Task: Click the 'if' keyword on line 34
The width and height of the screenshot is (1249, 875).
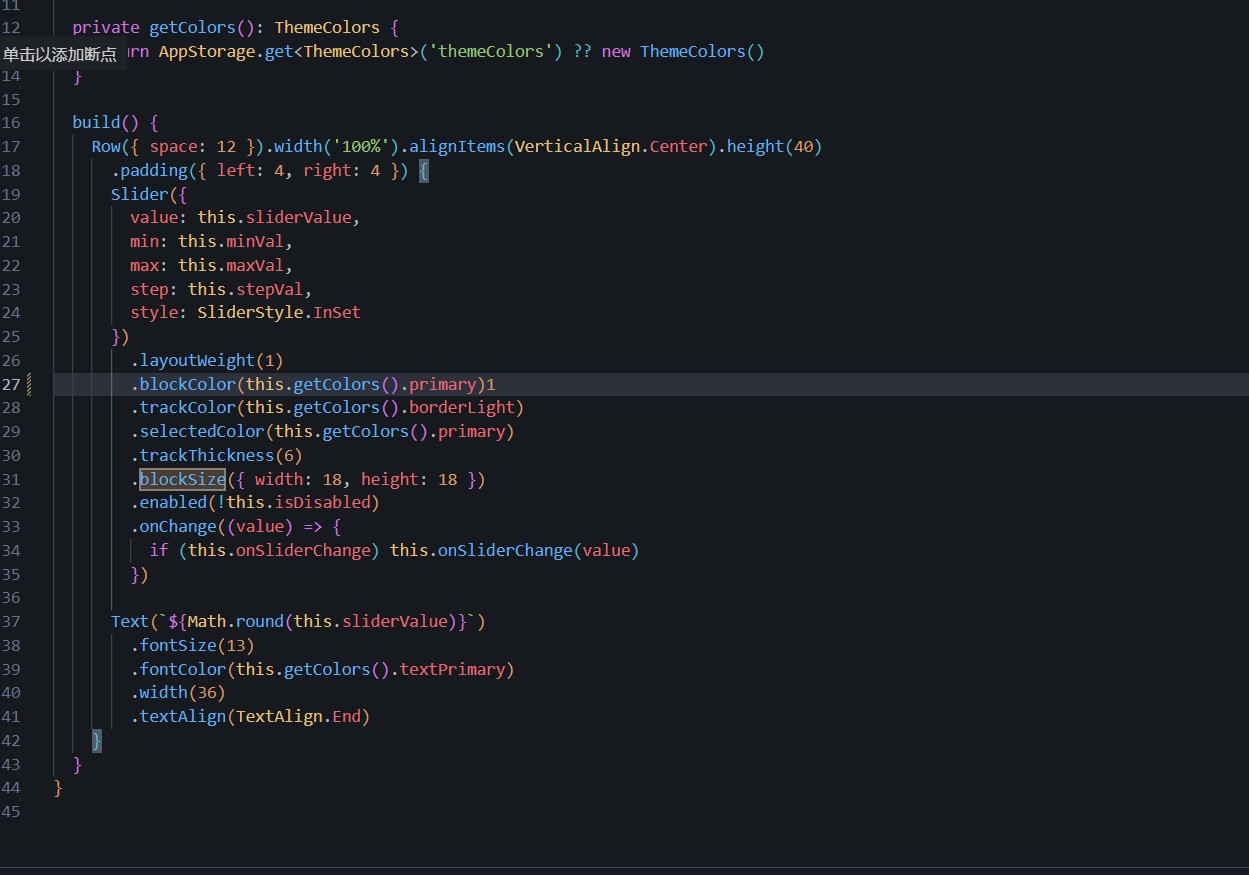Action: tap(159, 550)
